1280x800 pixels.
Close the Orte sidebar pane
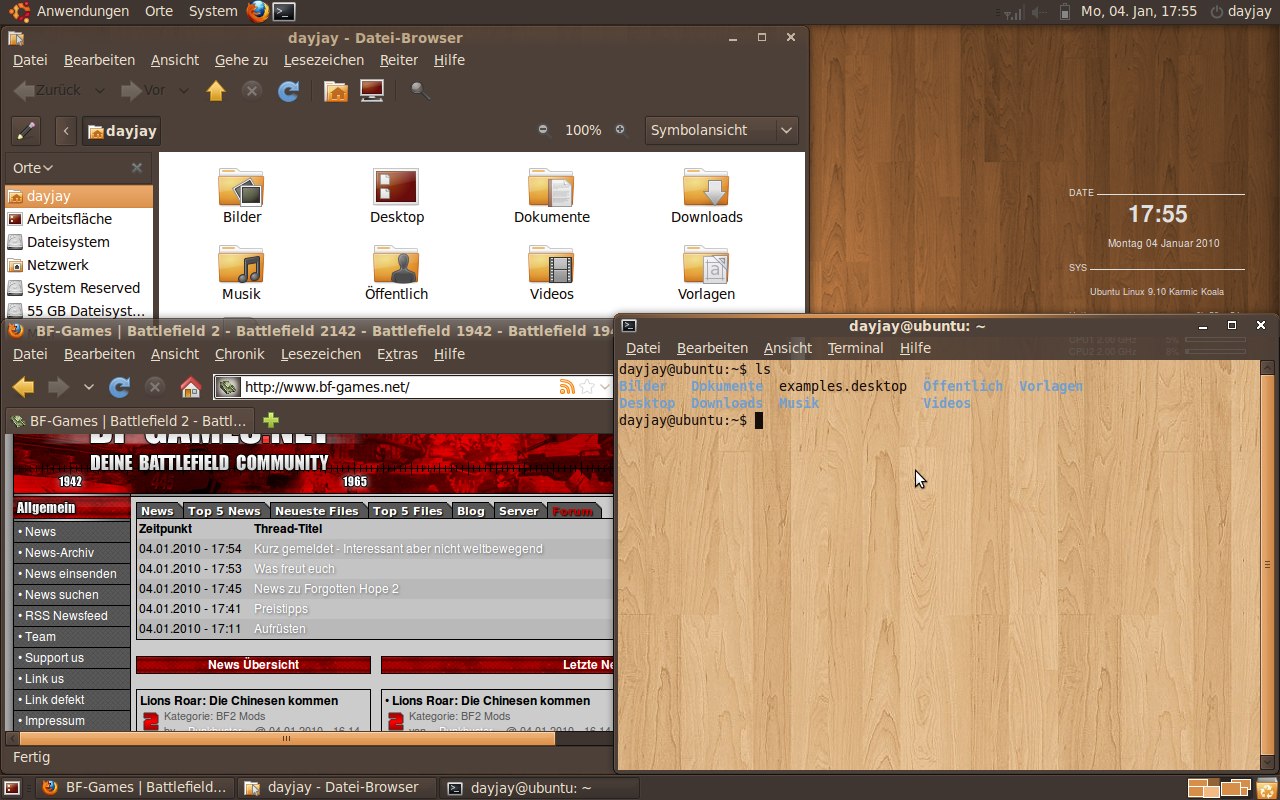tap(137, 168)
